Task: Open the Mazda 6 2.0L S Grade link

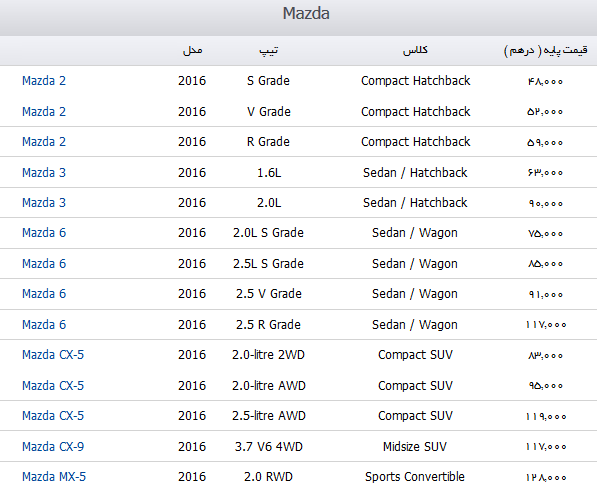Action: pyautogui.click(x=44, y=233)
